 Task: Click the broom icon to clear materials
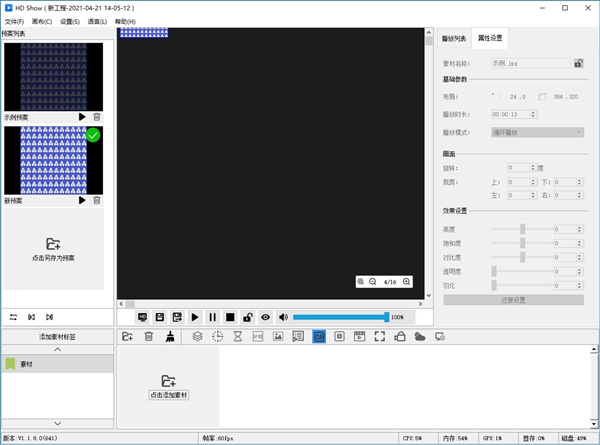tap(170, 337)
